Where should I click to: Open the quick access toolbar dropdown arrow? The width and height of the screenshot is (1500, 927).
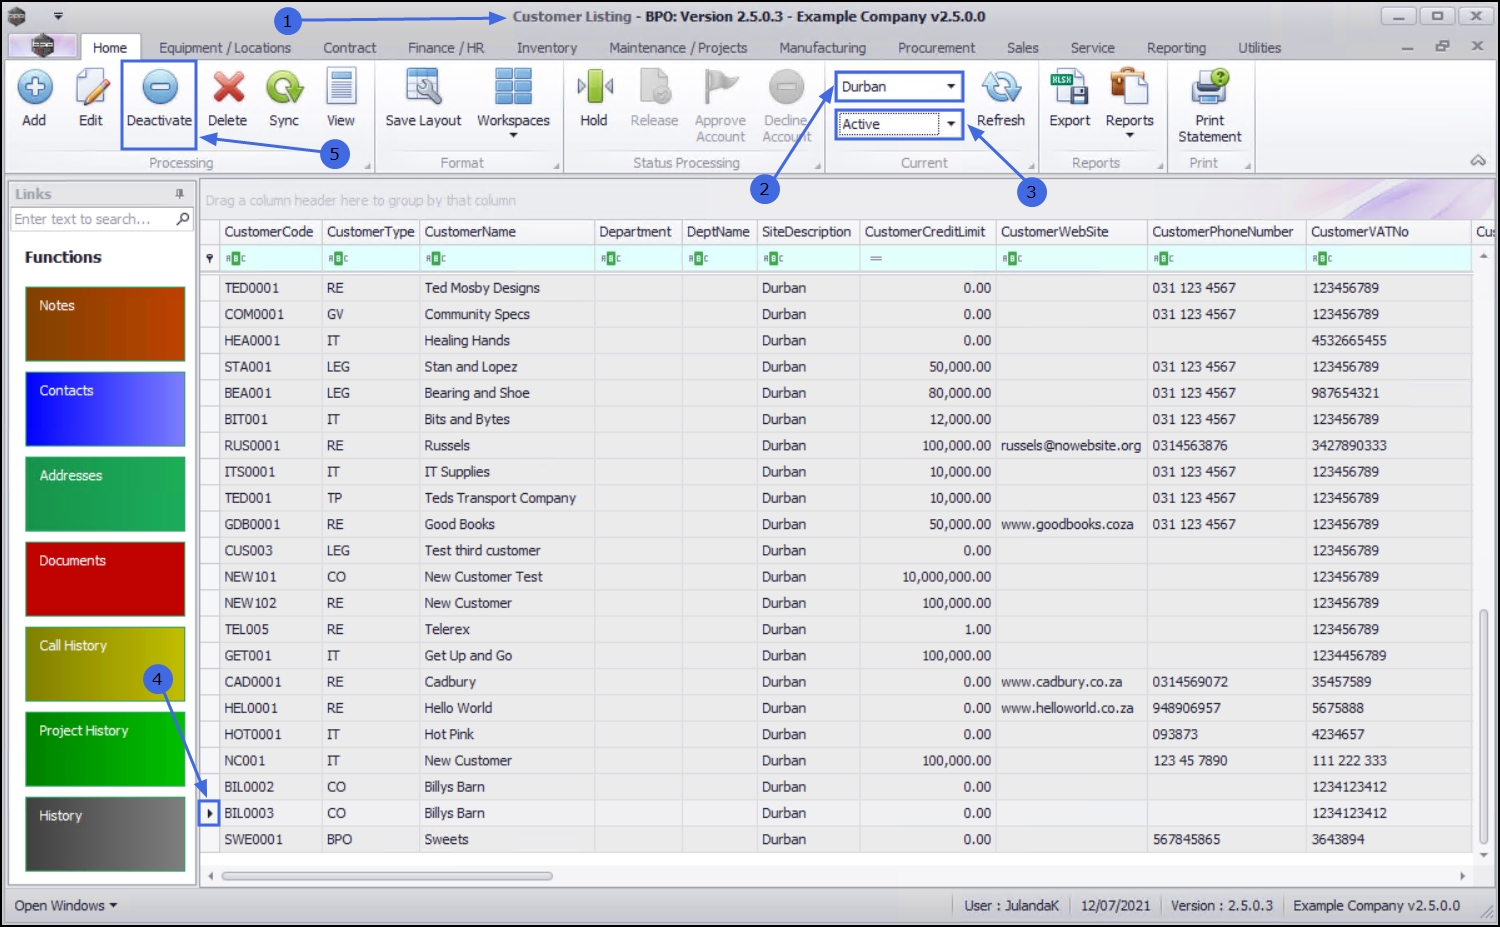pyautogui.click(x=58, y=16)
